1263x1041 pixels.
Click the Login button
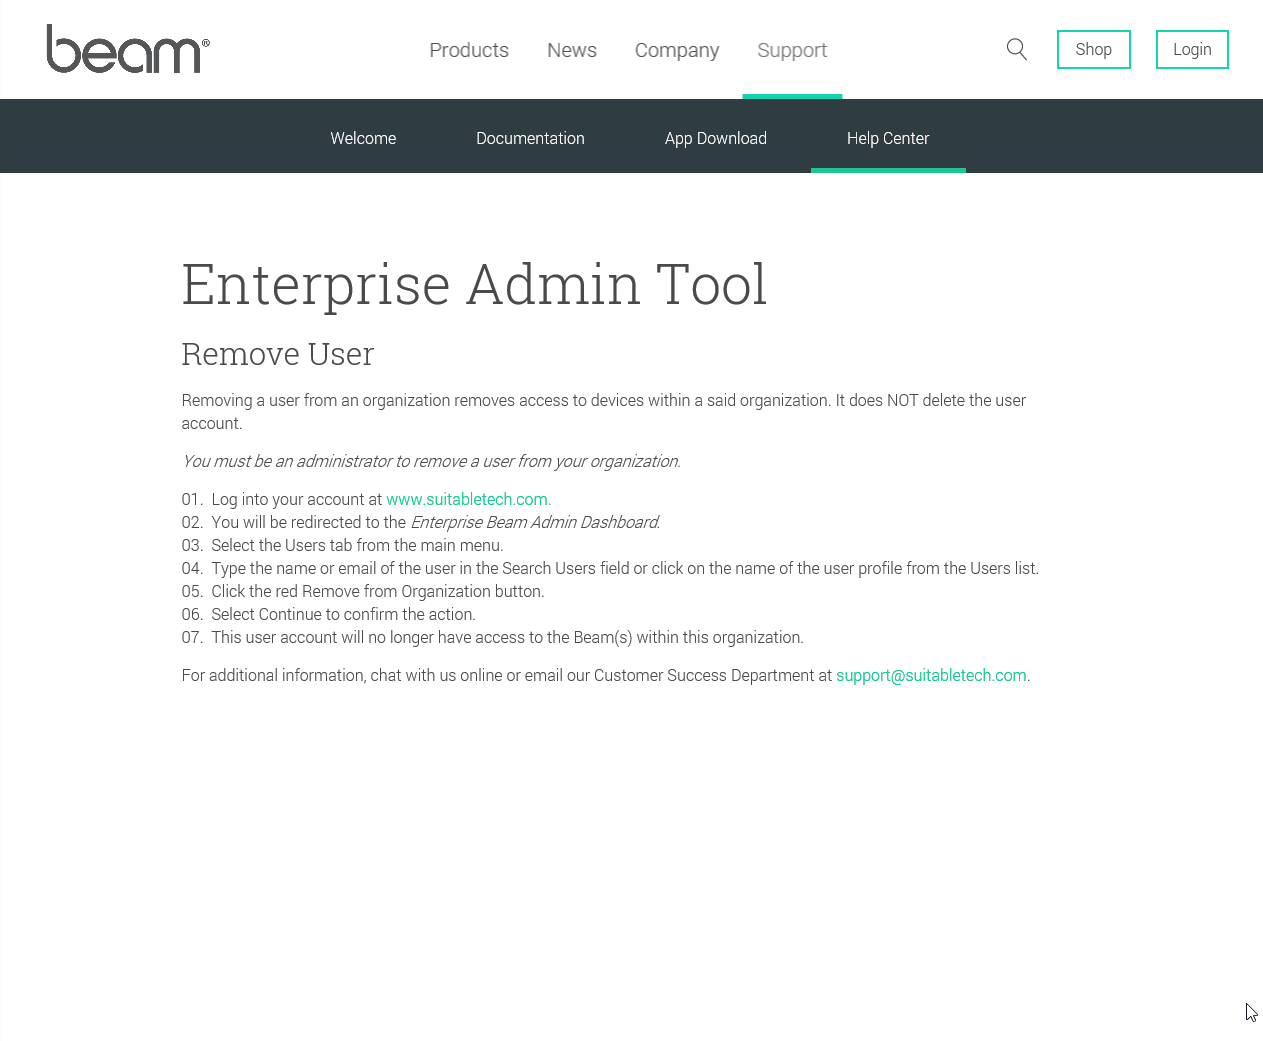coord(1192,50)
